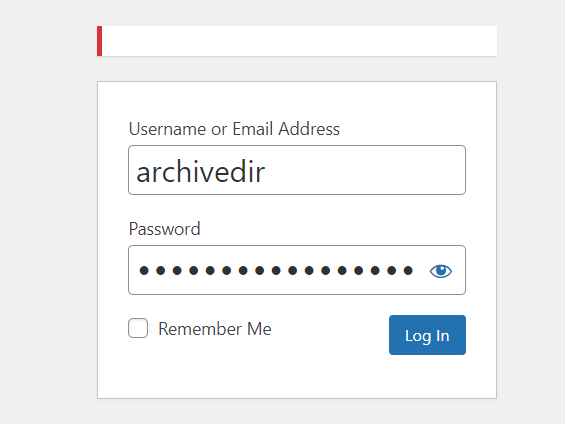Enable the Remember Me checkbox

(x=138, y=328)
